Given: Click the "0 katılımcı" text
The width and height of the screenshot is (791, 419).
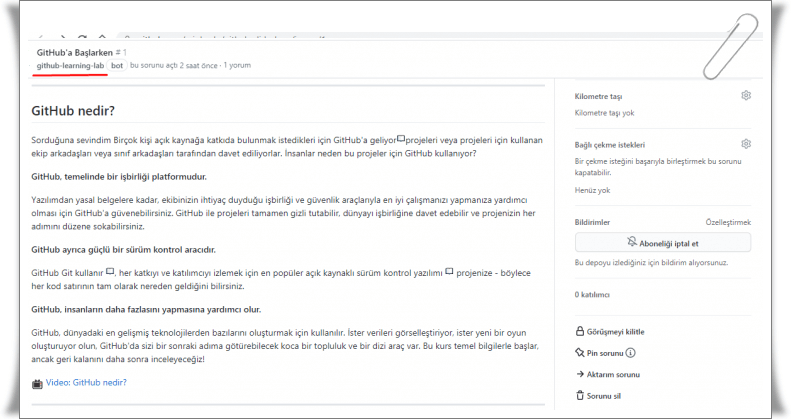Looking at the screenshot, I should pos(592,295).
